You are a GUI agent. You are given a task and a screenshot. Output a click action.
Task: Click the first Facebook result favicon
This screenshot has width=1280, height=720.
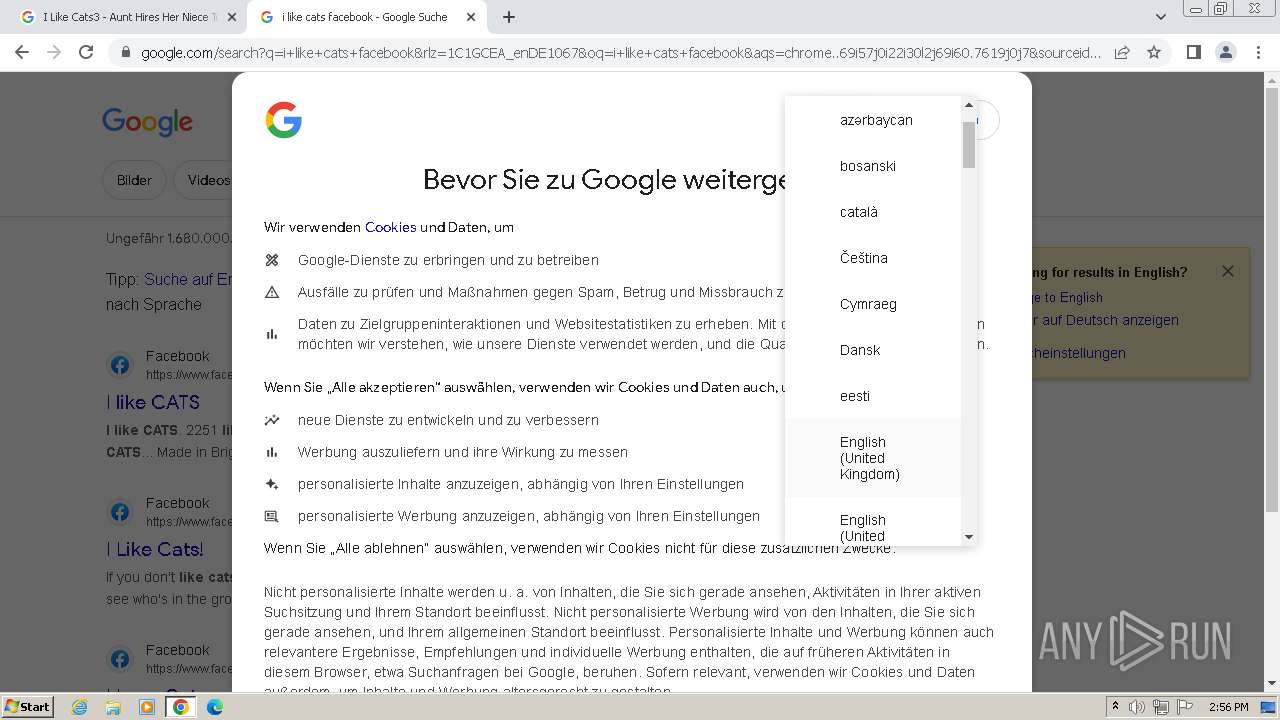(120, 365)
